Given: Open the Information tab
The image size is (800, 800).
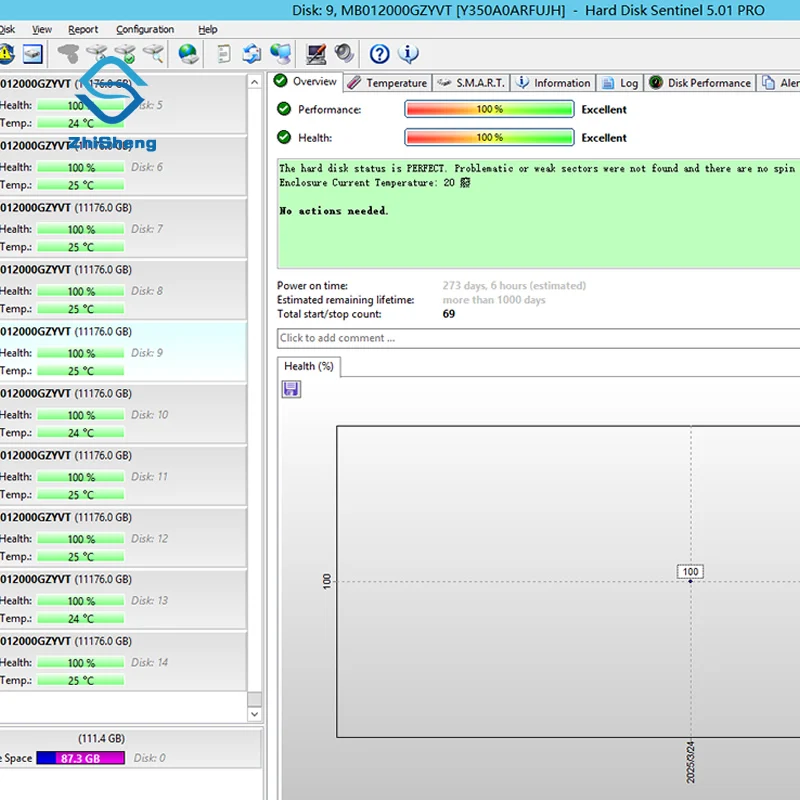Looking at the screenshot, I should (x=553, y=83).
